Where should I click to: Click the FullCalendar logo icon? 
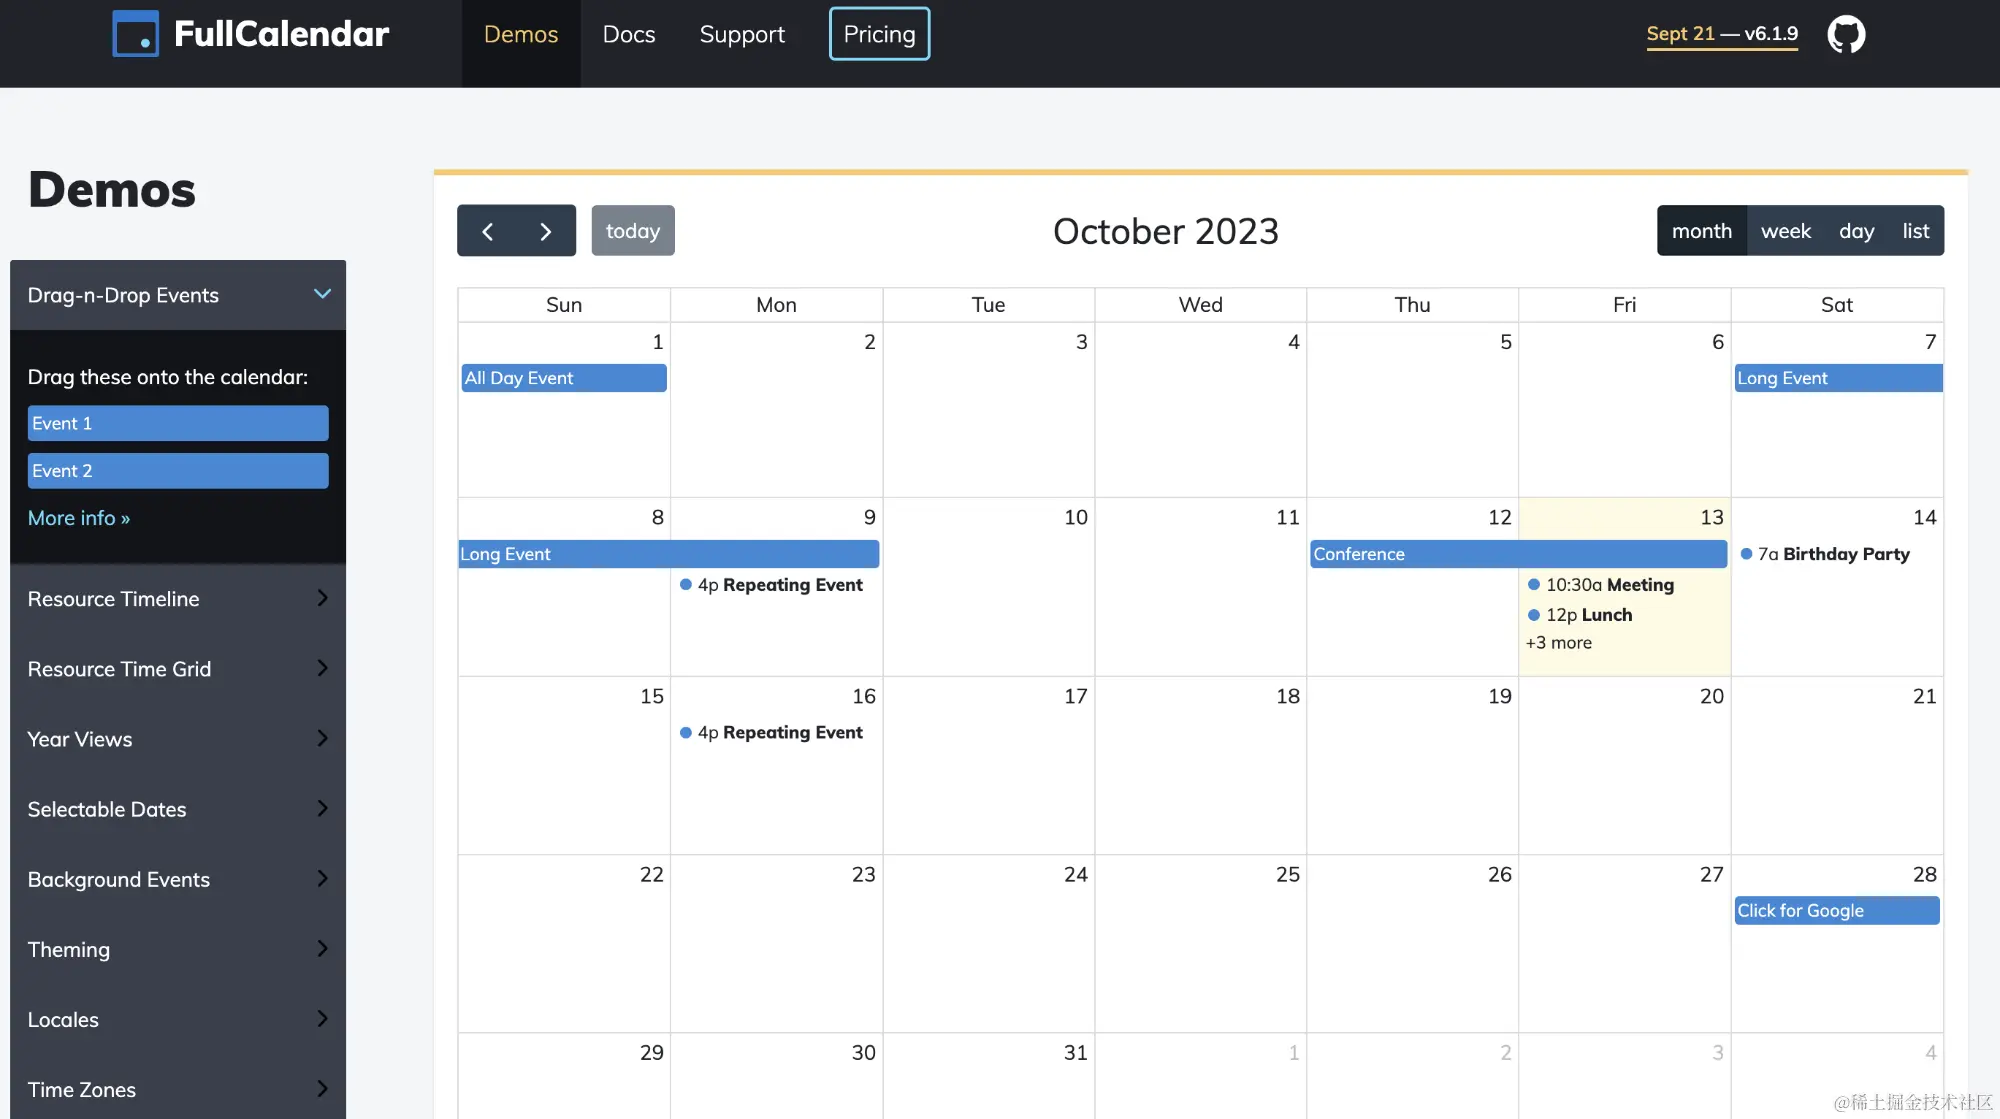135,34
